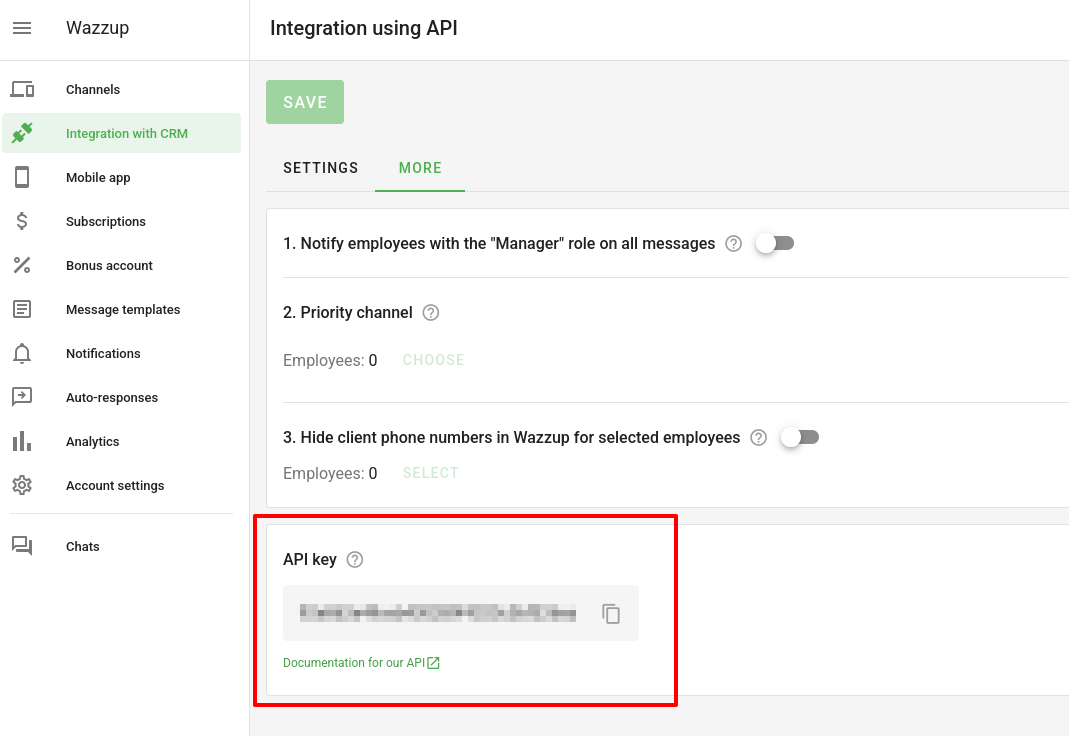Click the Channels devices icon

[22, 89]
